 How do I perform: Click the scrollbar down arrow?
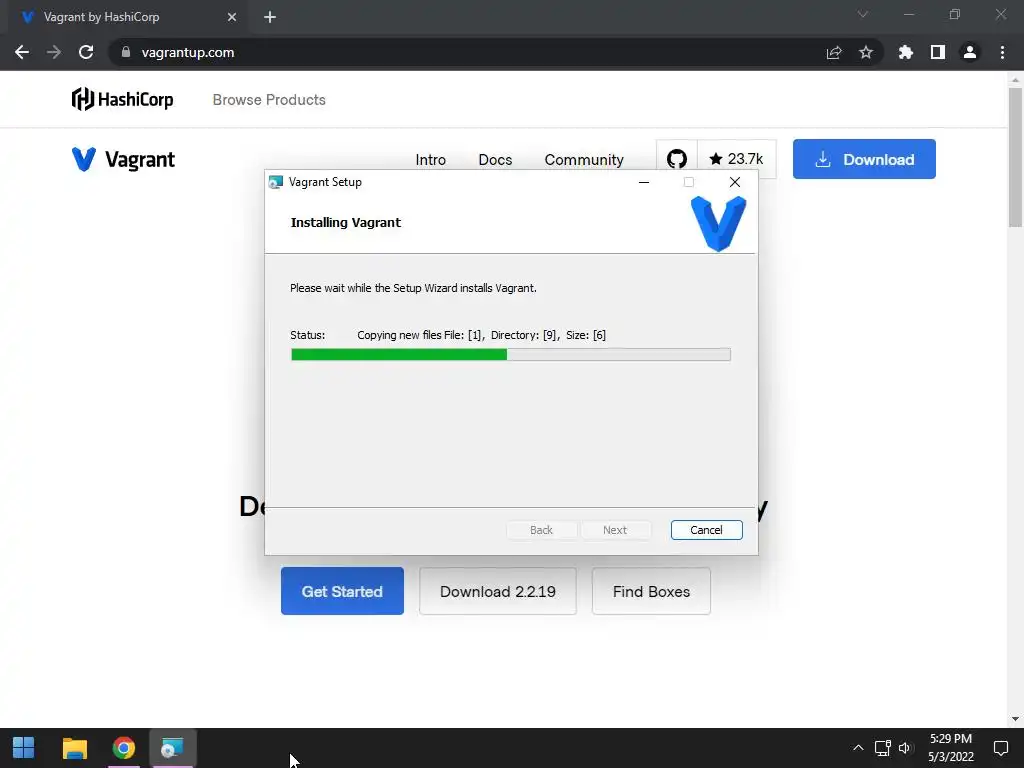(x=1015, y=719)
